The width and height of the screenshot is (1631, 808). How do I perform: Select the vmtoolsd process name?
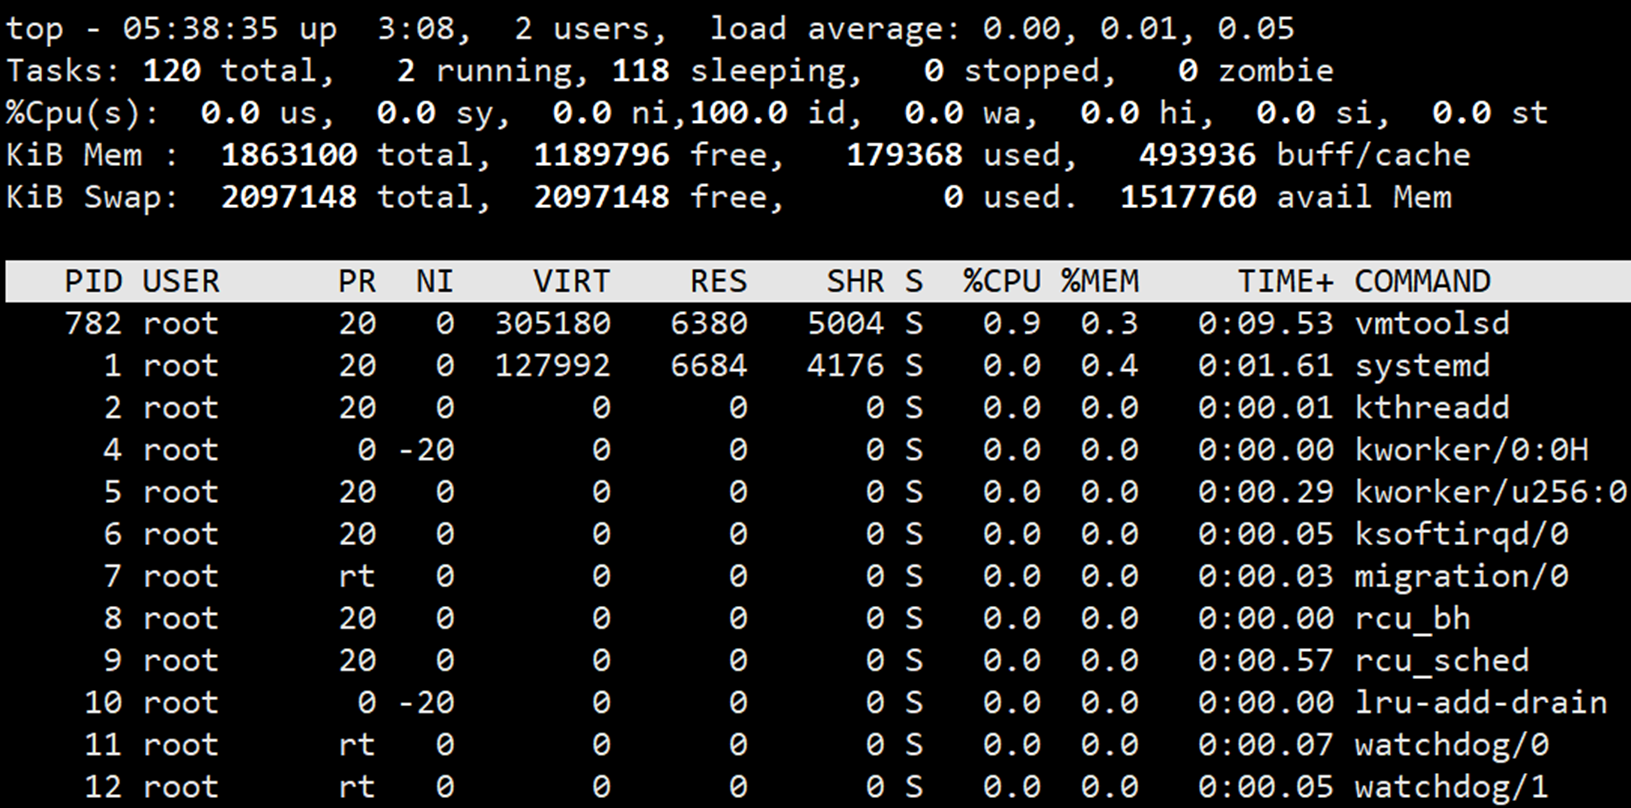[x=1432, y=323]
